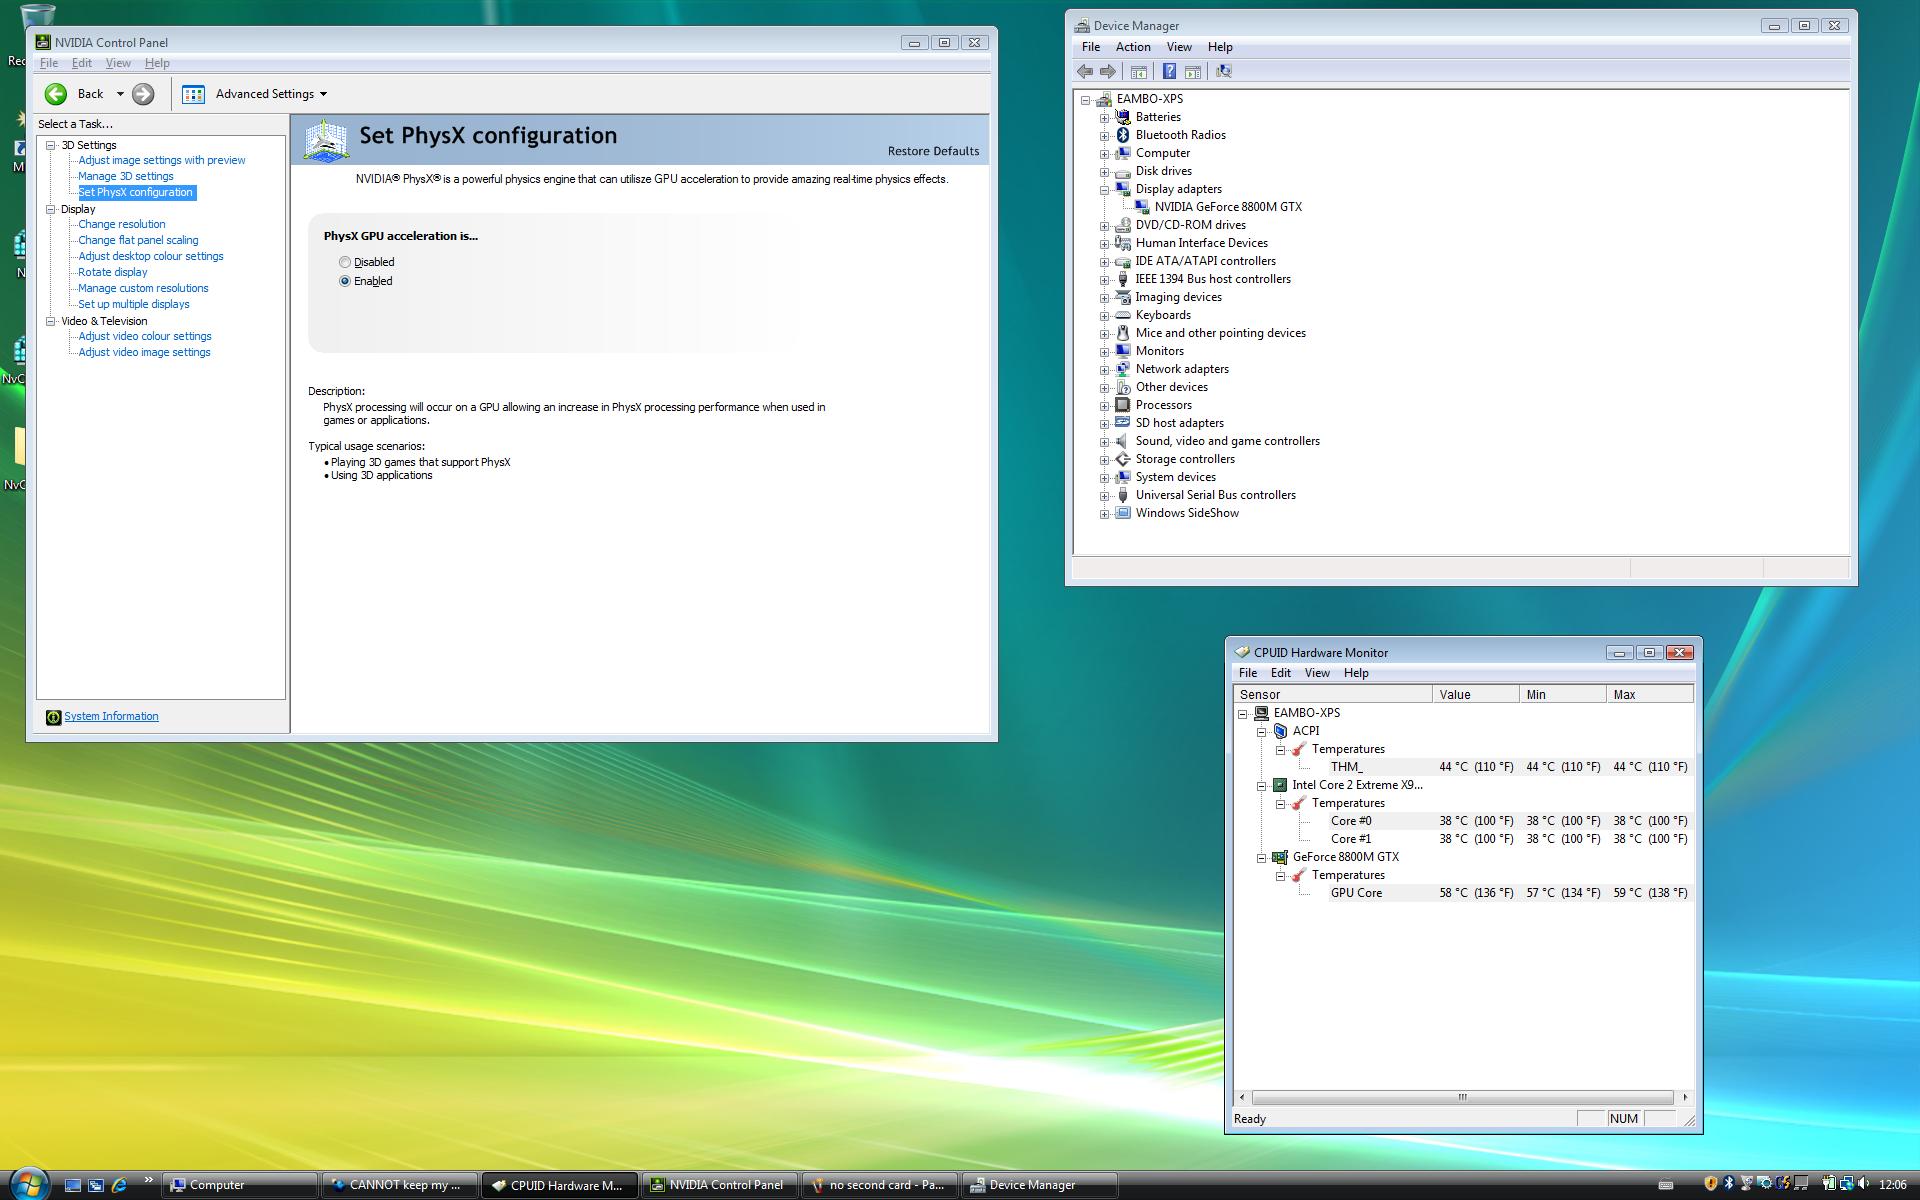Select the Enabled PhysX radio button
The image size is (1920, 1200).
point(345,281)
